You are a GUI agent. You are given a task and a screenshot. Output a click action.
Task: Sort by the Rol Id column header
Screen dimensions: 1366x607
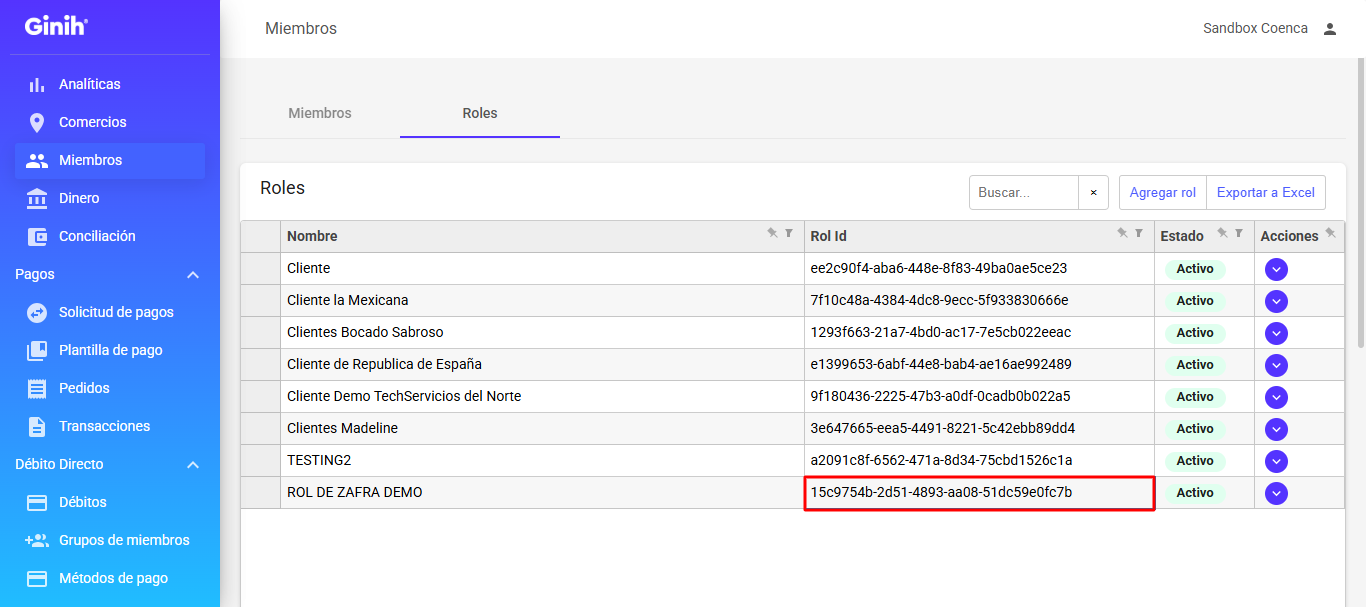[828, 236]
